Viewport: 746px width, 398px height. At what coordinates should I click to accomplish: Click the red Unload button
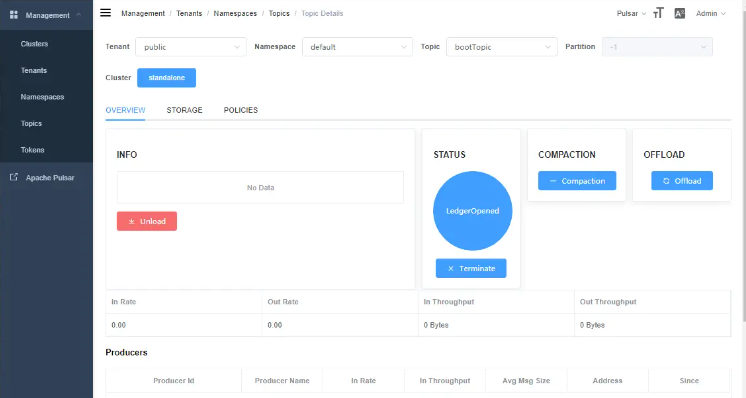point(147,221)
